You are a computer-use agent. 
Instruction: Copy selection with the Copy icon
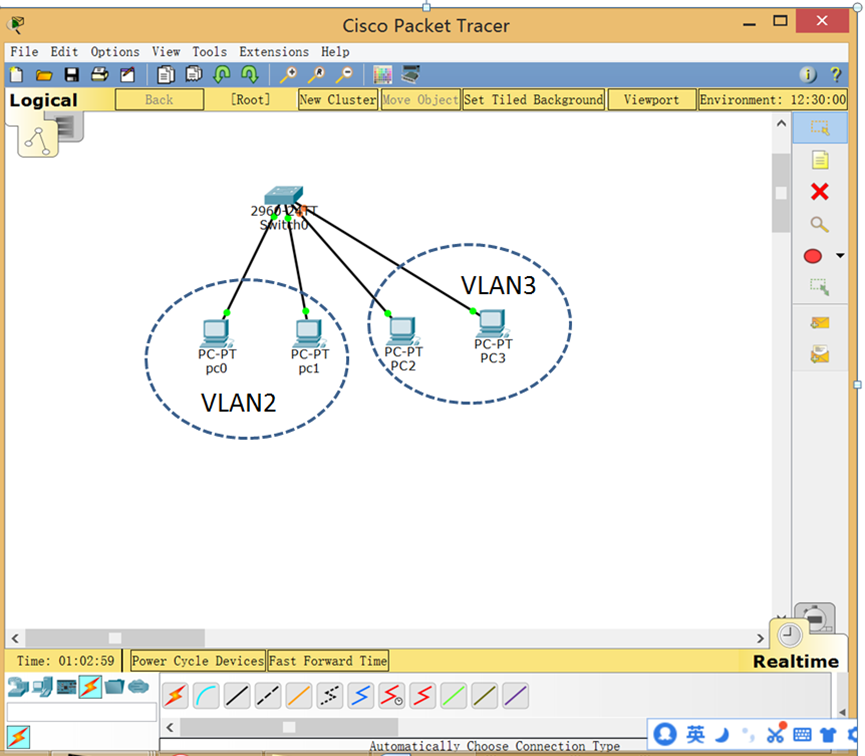click(165, 74)
